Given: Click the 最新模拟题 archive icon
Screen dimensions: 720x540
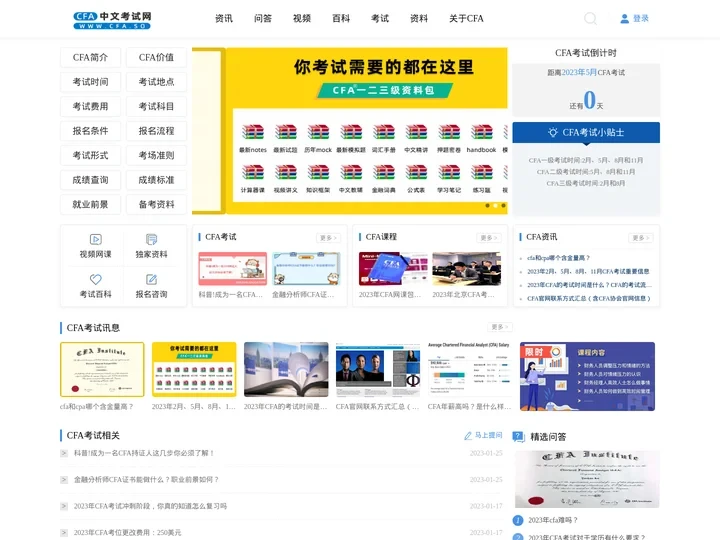Looking at the screenshot, I should [351, 132].
